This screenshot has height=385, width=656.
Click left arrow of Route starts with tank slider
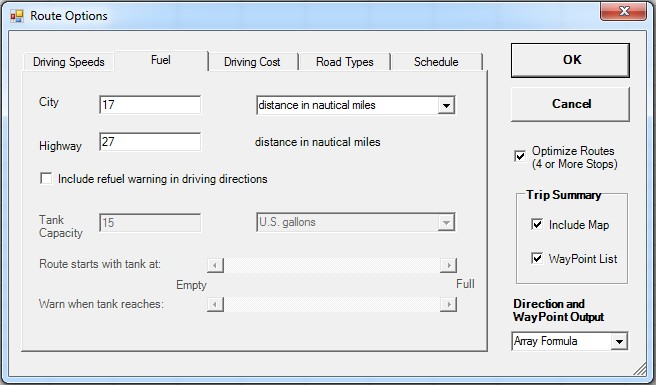(x=215, y=265)
